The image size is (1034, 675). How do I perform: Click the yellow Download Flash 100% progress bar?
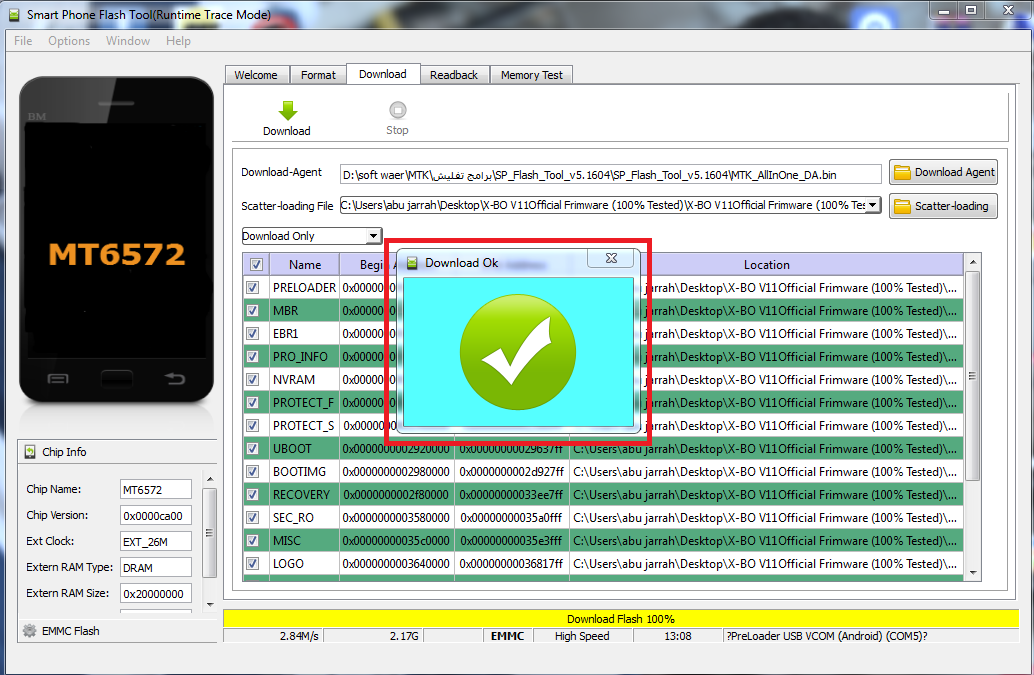point(621,618)
